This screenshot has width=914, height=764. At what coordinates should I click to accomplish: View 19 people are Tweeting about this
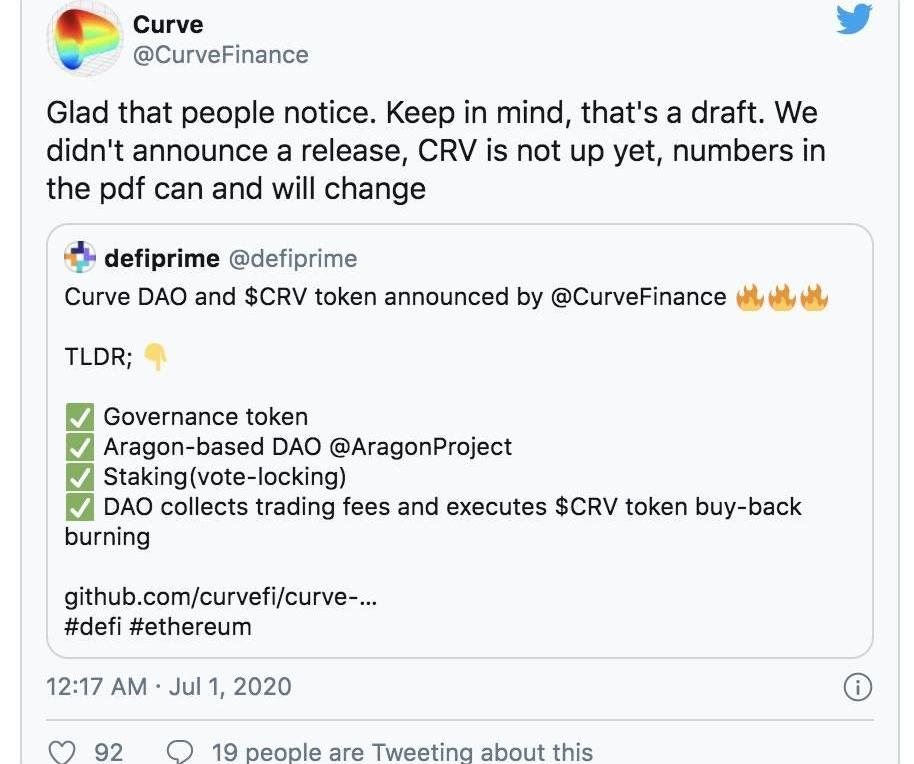[x=402, y=752]
